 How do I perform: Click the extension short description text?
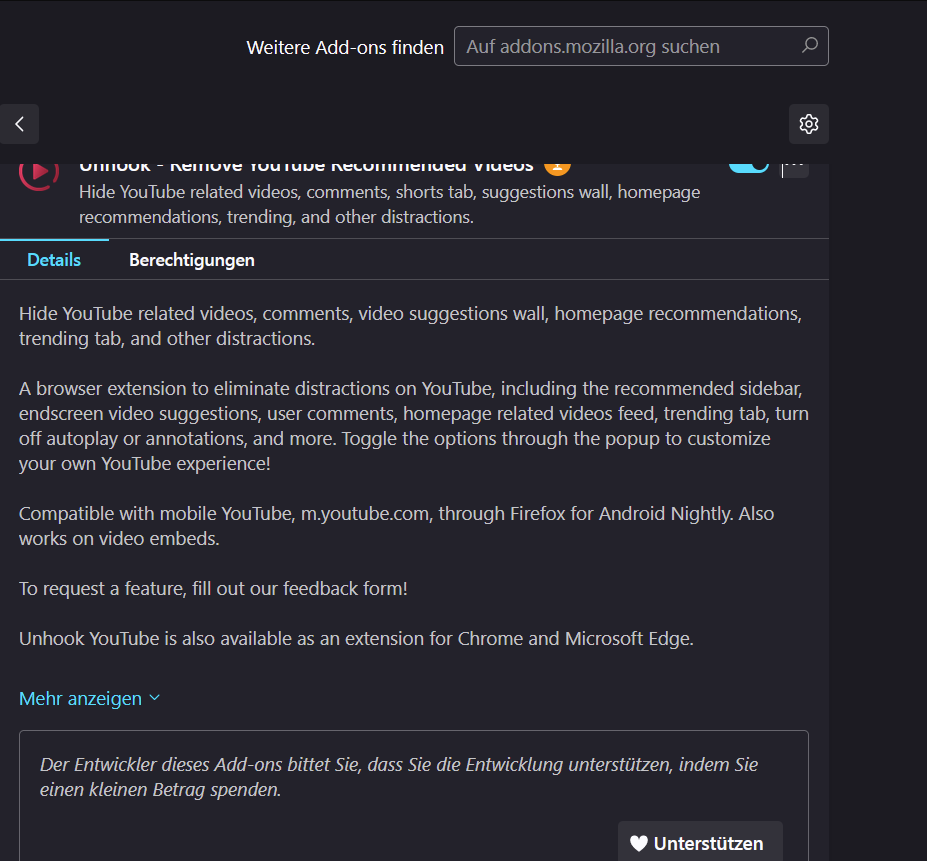[390, 204]
